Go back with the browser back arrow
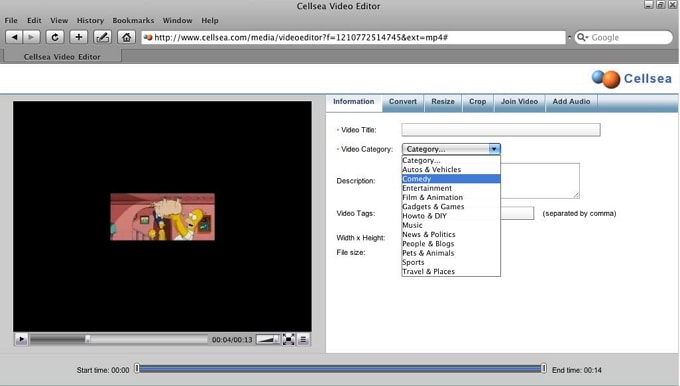This screenshot has height=386, width=680. 14,37
